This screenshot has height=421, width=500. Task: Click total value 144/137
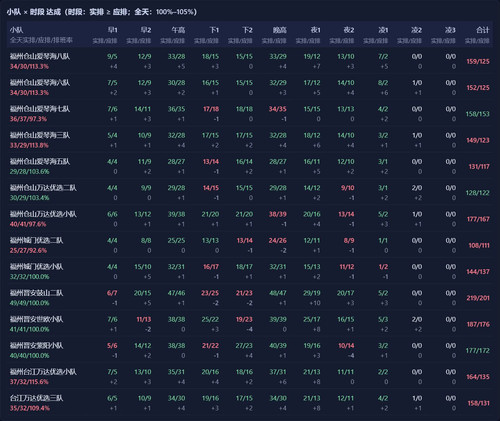(x=478, y=272)
